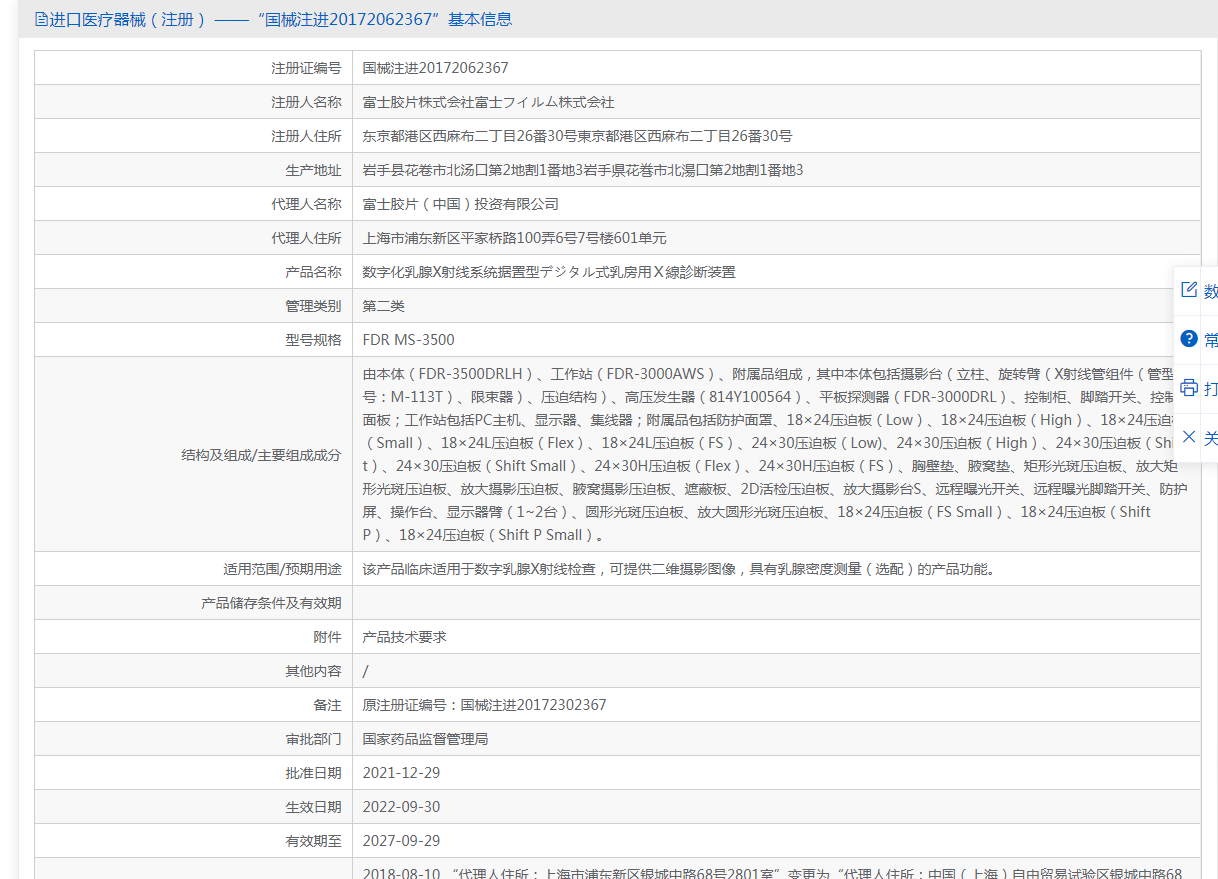Screen dimensions: 1218x879
Task: Select the 代理人住所 Shanghai address value
Action: point(514,238)
